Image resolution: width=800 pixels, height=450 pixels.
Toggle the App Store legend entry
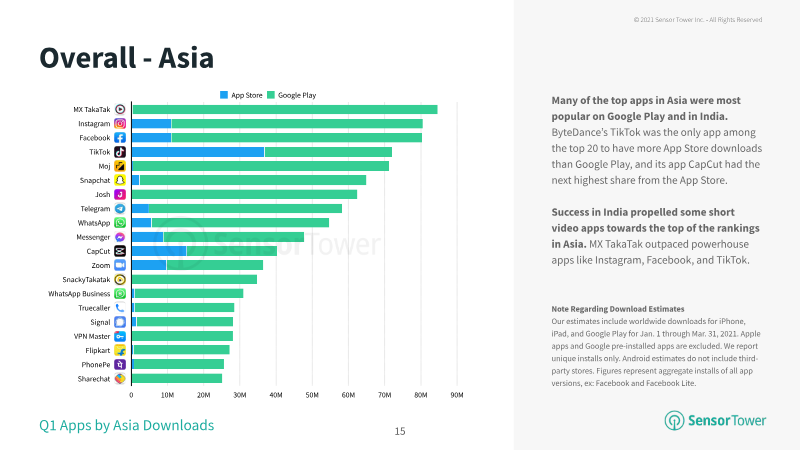[241, 95]
